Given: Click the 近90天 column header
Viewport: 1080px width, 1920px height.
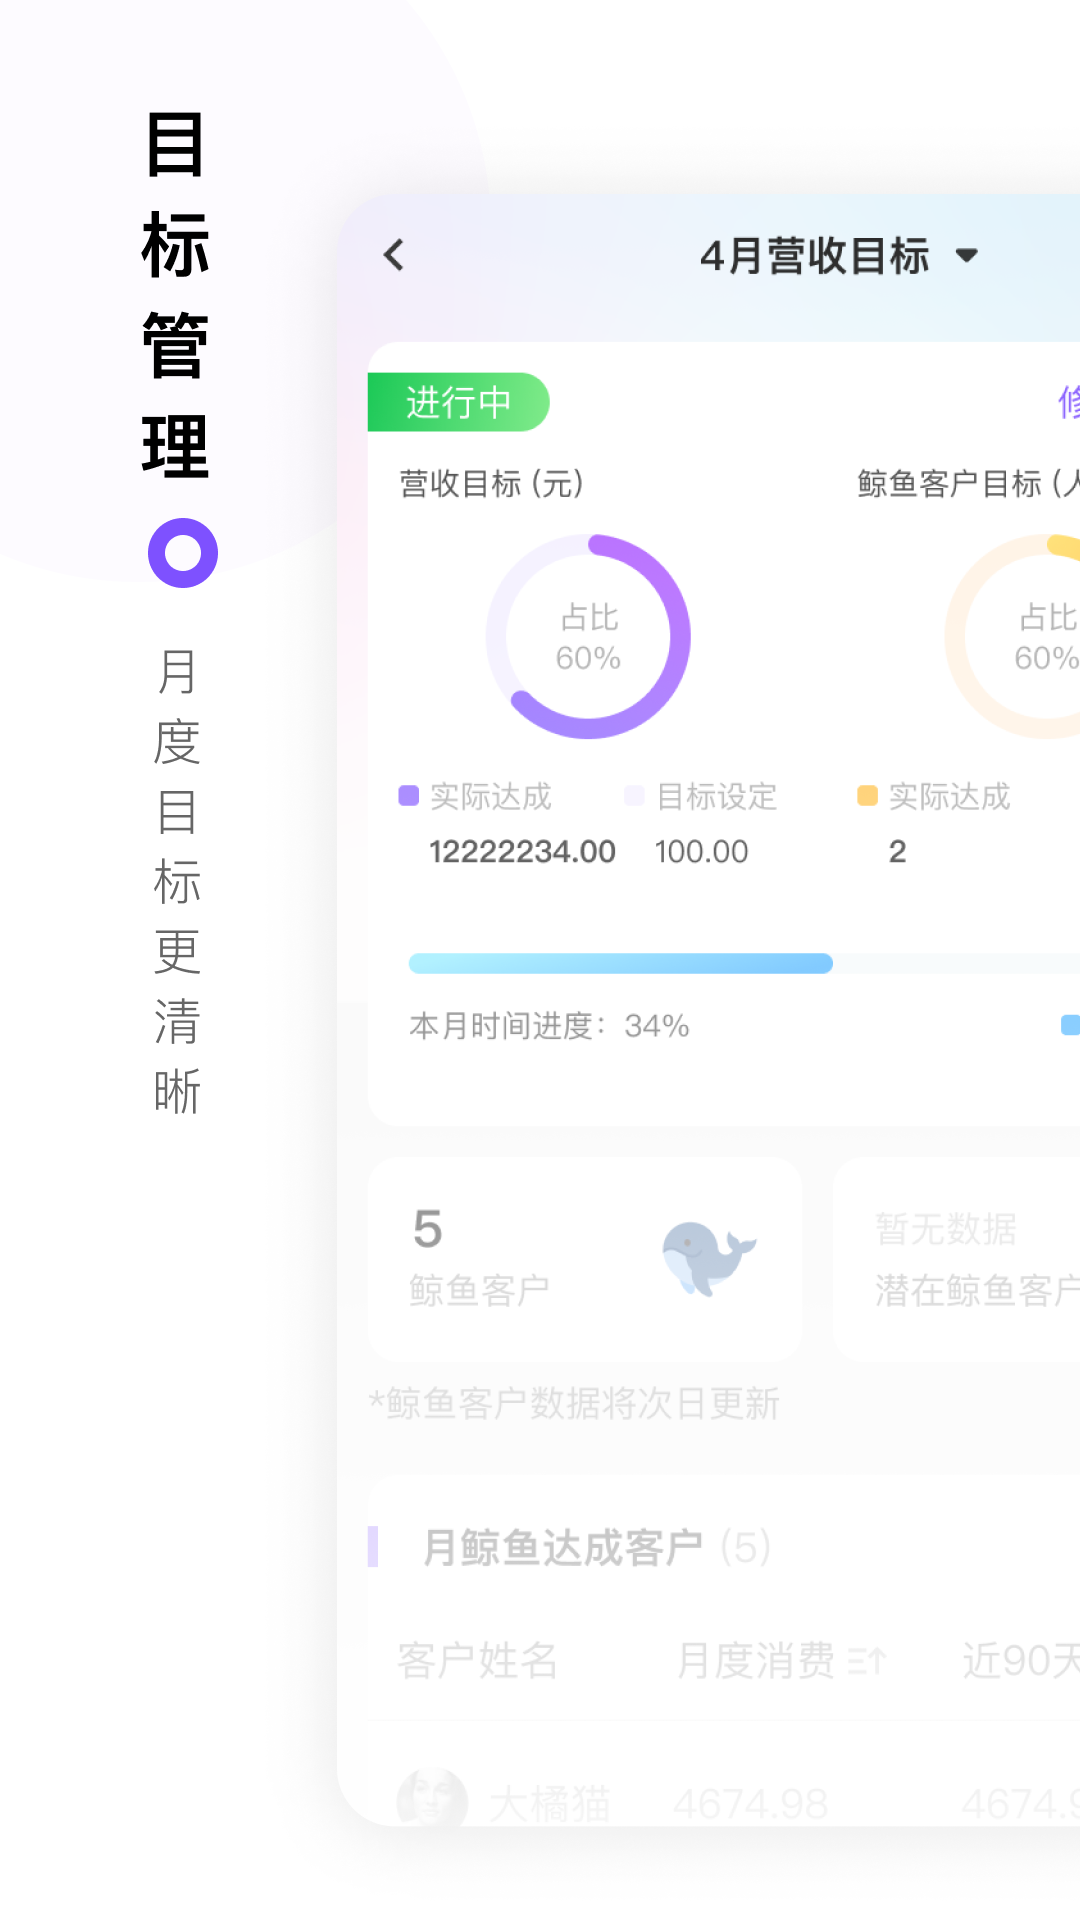Looking at the screenshot, I should pyautogui.click(x=1020, y=1661).
